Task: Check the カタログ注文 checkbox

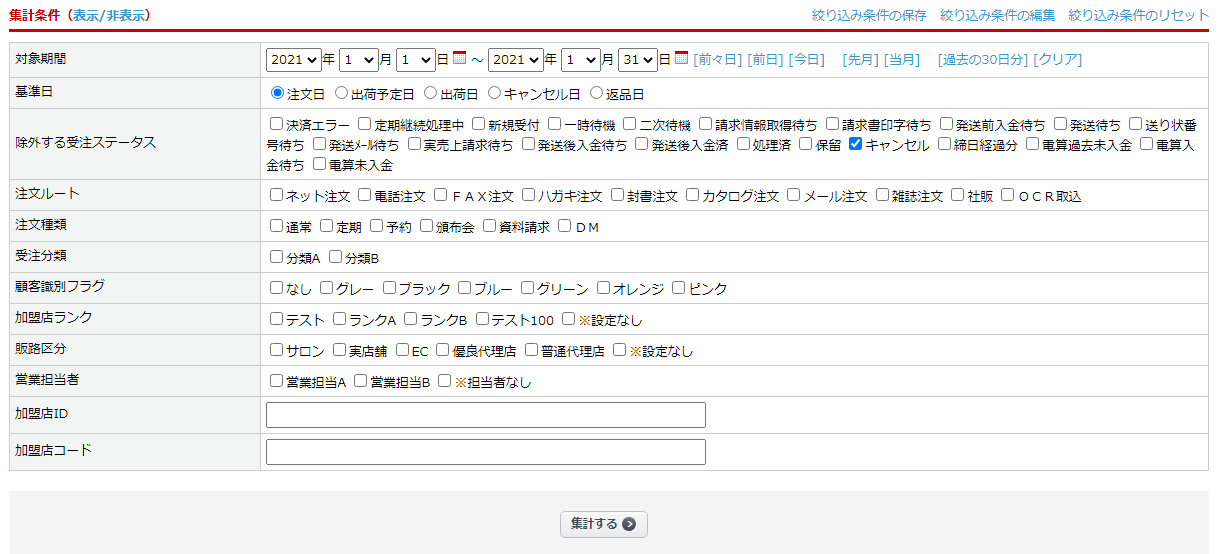Action: click(693, 195)
